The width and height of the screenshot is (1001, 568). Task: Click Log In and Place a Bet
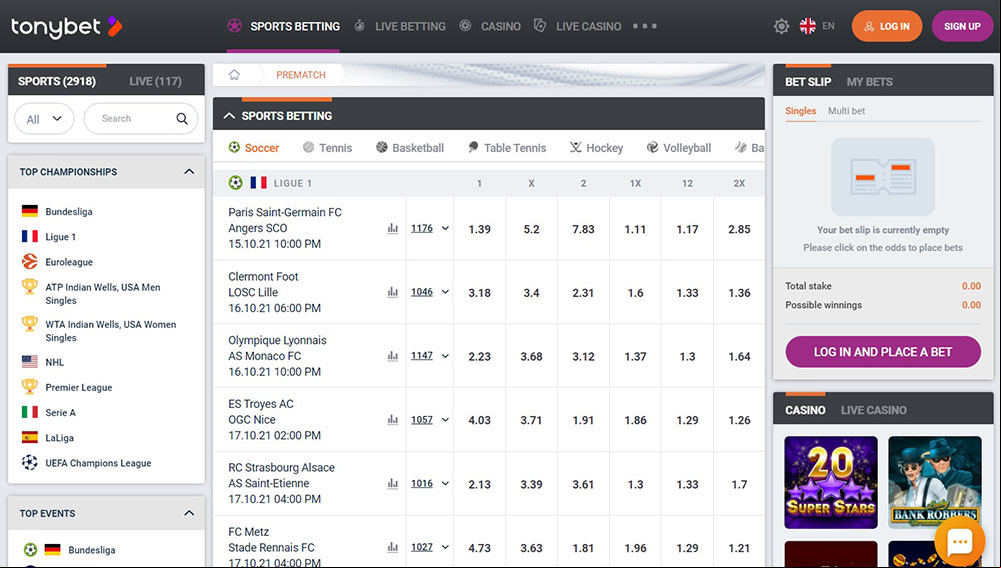pos(883,352)
